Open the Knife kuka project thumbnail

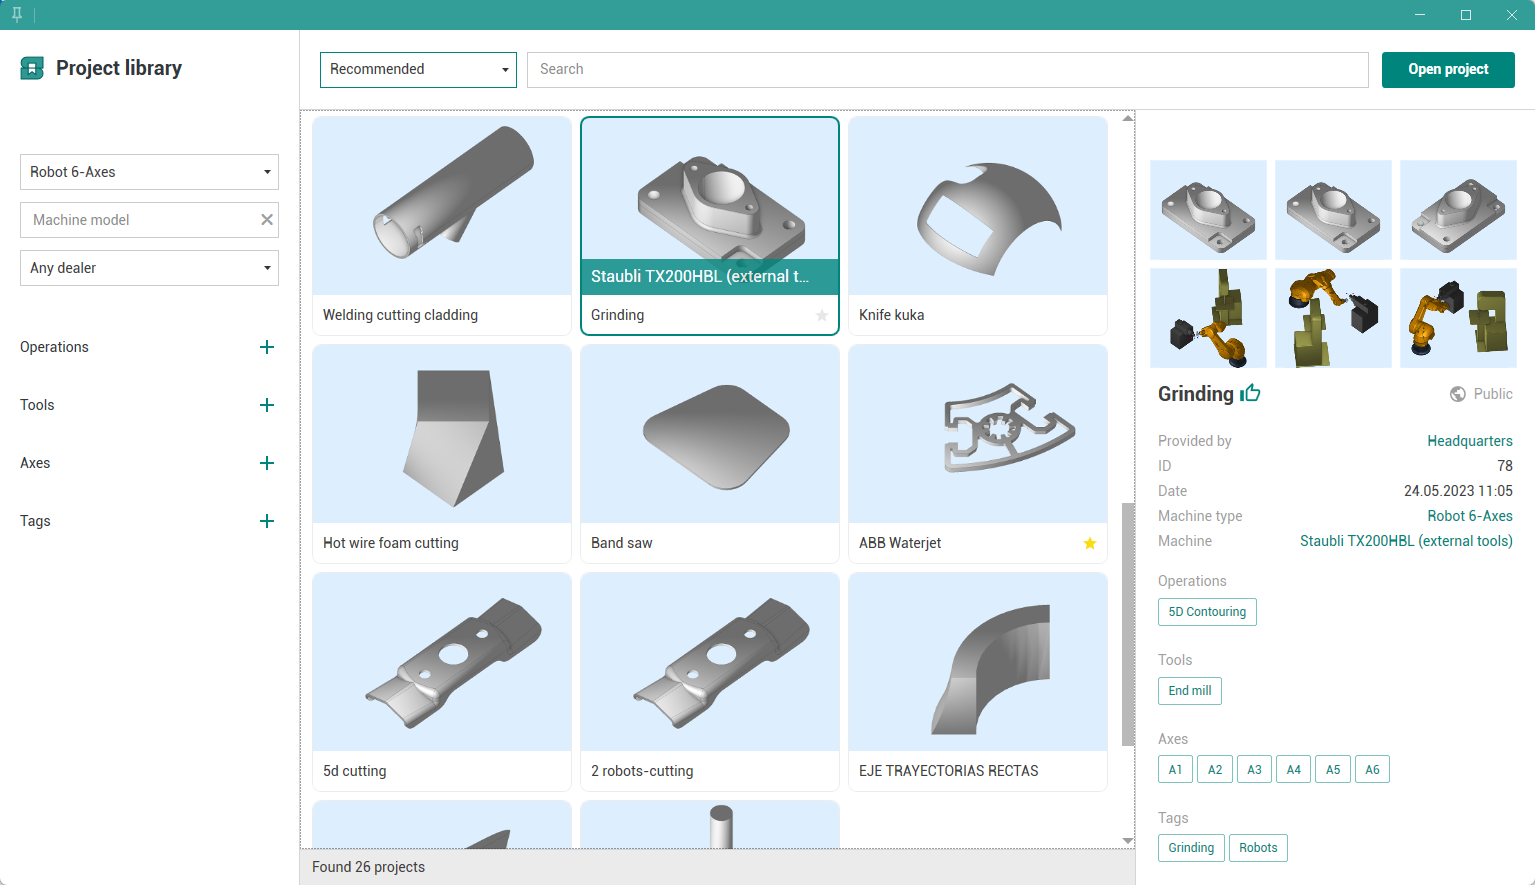click(977, 206)
